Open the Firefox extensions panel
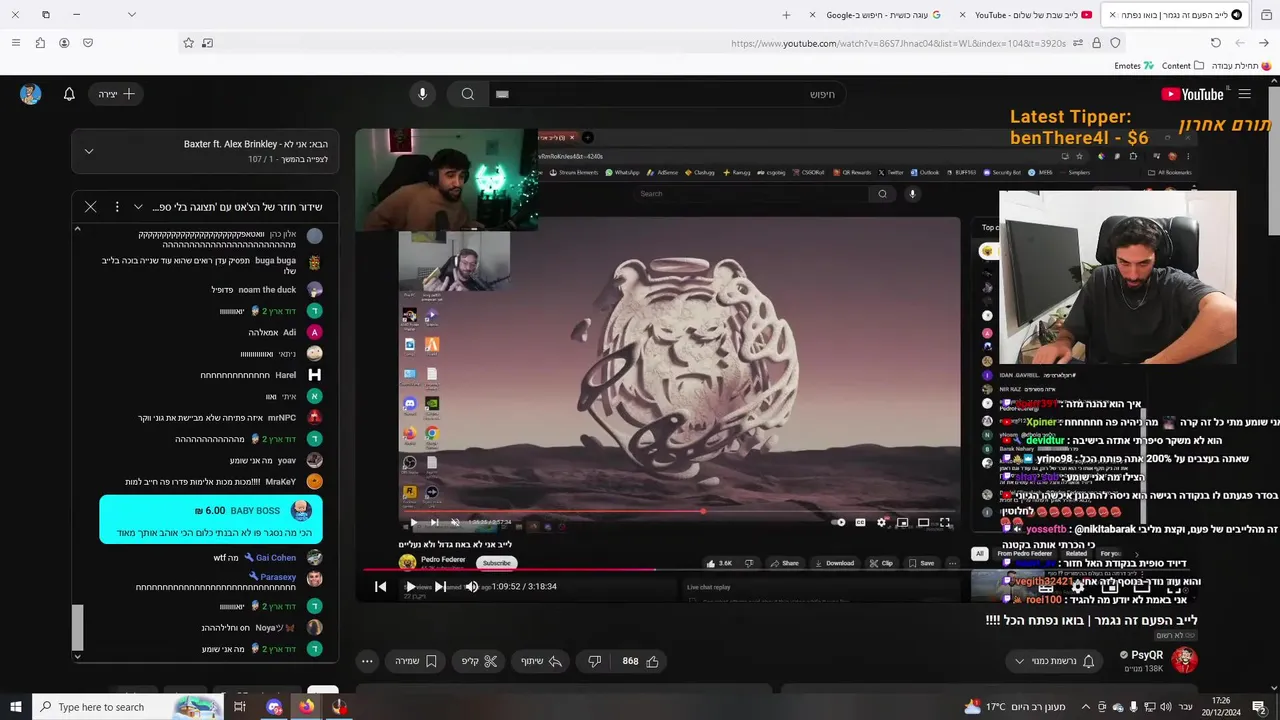1280x720 pixels. pyautogui.click(x=40, y=43)
